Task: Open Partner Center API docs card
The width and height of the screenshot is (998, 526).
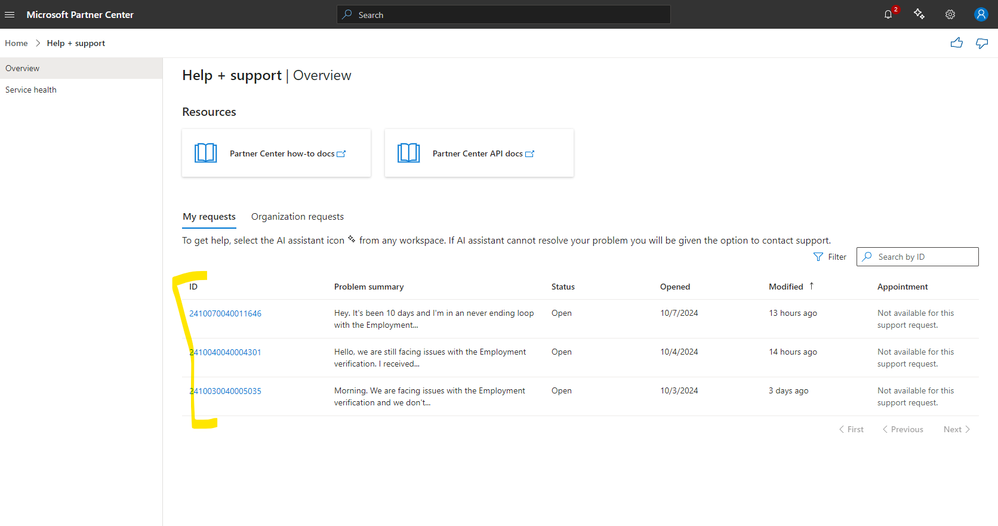Action: 479,153
